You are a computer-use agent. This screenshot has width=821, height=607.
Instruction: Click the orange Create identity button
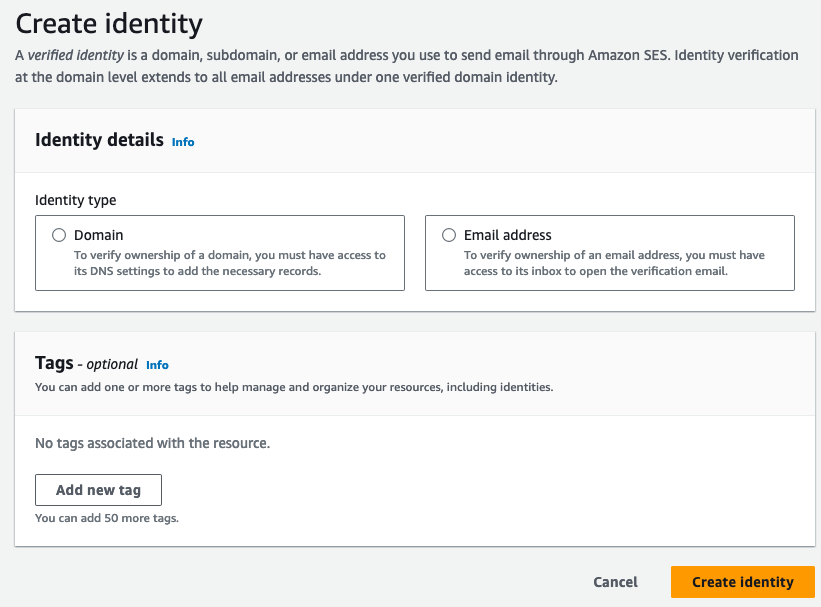[x=742, y=582]
